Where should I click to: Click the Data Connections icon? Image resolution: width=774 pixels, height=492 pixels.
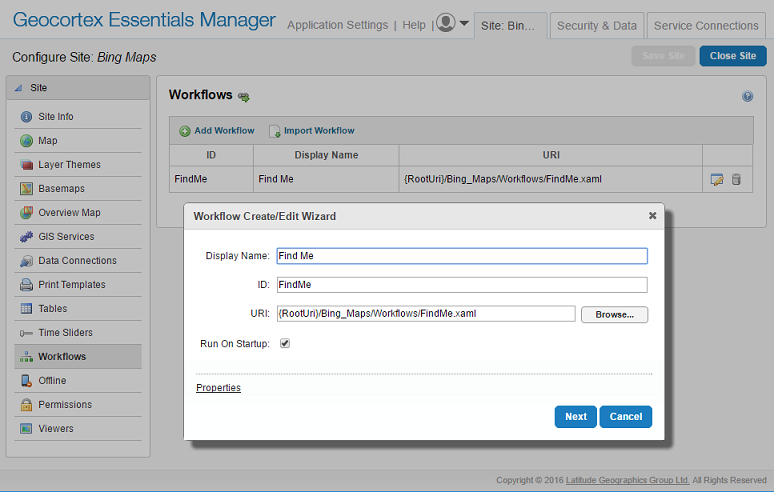26,261
